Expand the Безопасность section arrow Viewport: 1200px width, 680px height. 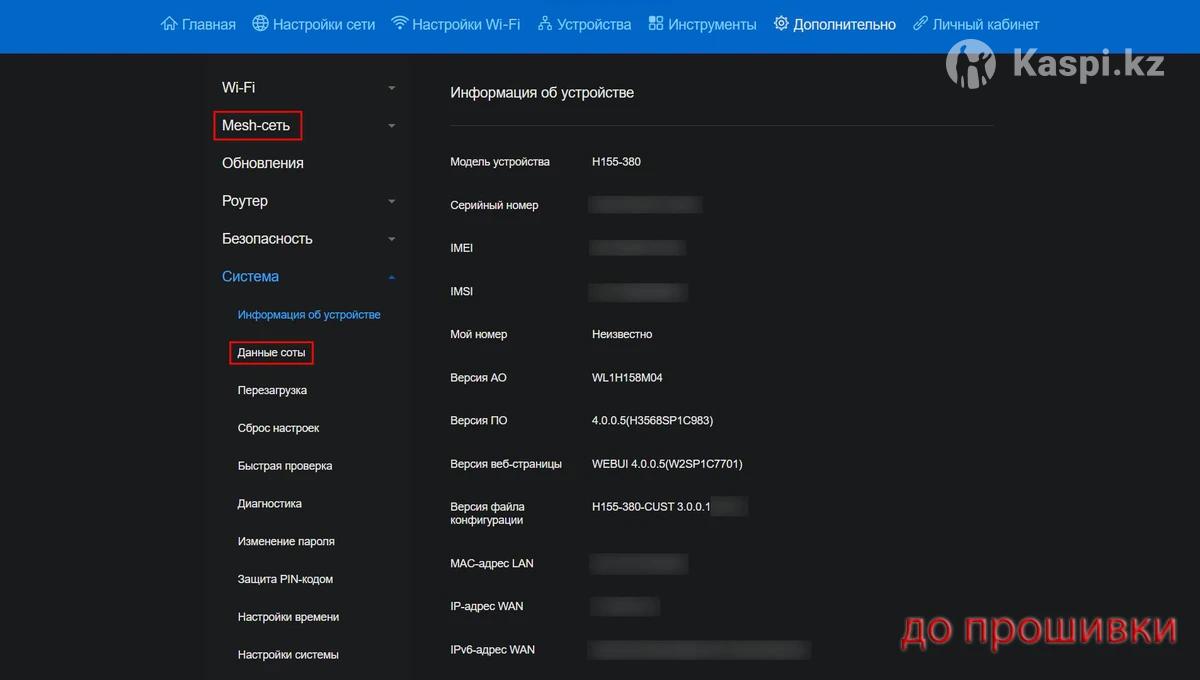pyautogui.click(x=392, y=239)
